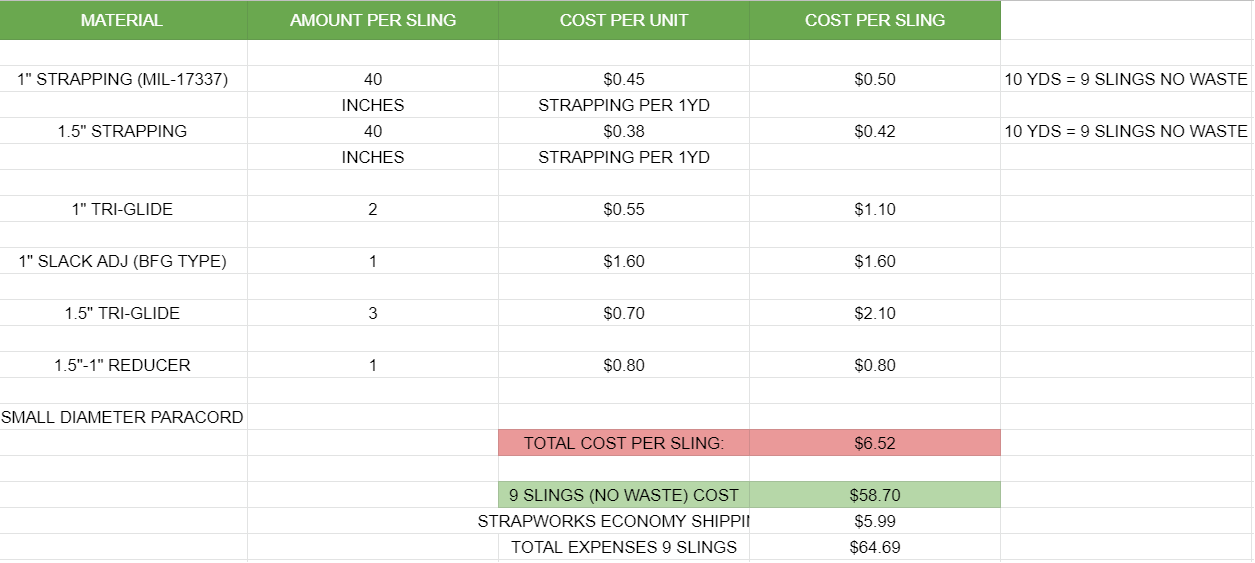This screenshot has height=563, width=1255.
Task: Select the COST PER SLING header cell
Action: [x=875, y=20]
